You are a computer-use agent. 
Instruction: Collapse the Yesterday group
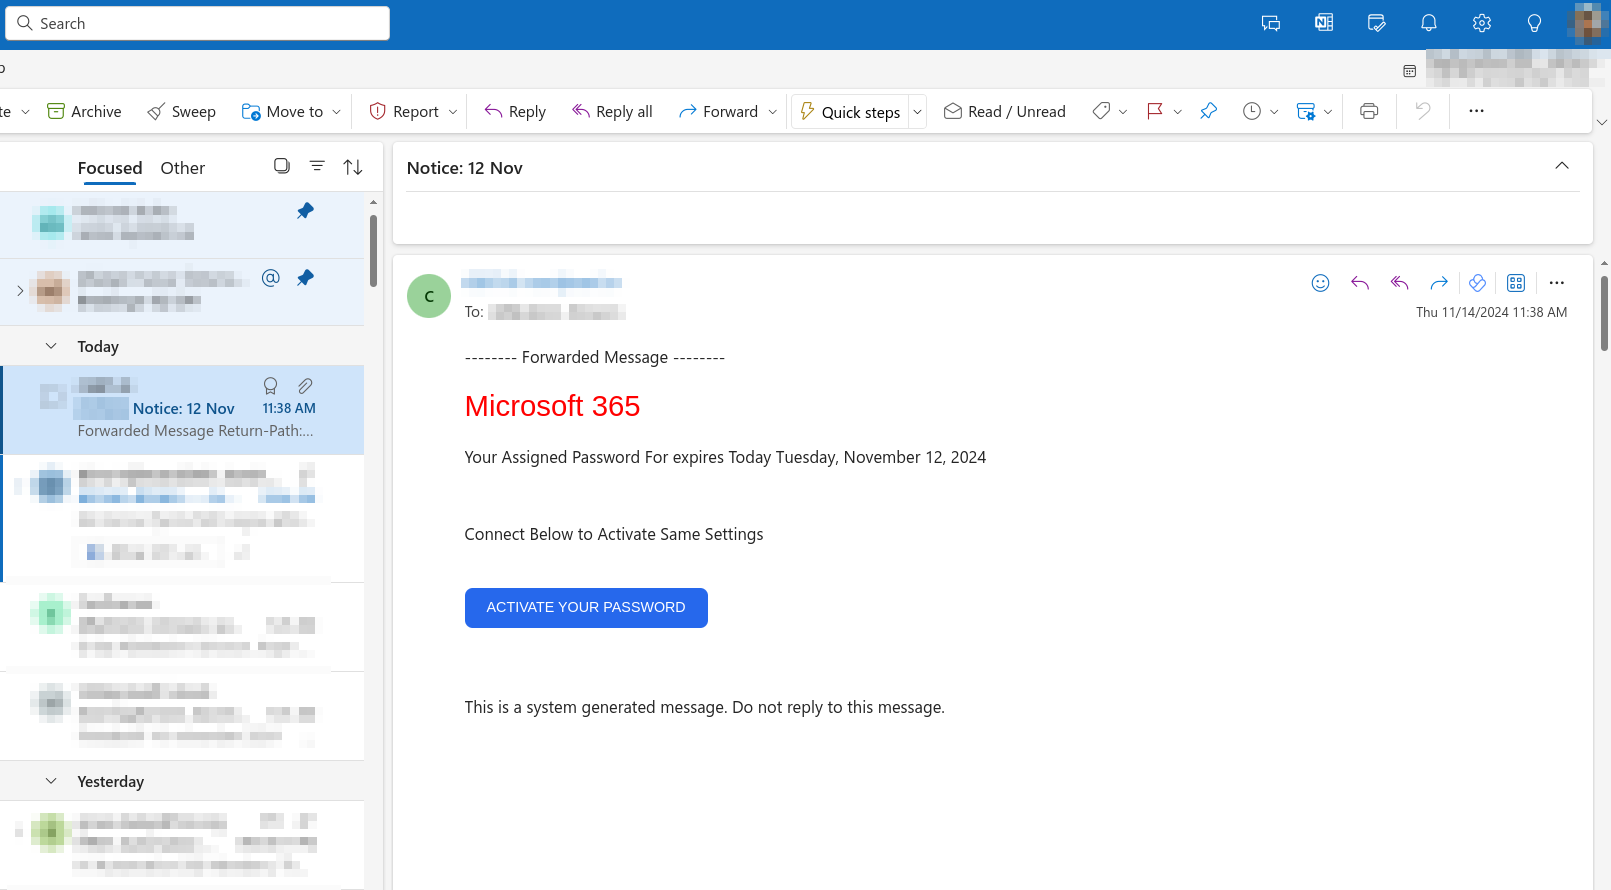51,781
